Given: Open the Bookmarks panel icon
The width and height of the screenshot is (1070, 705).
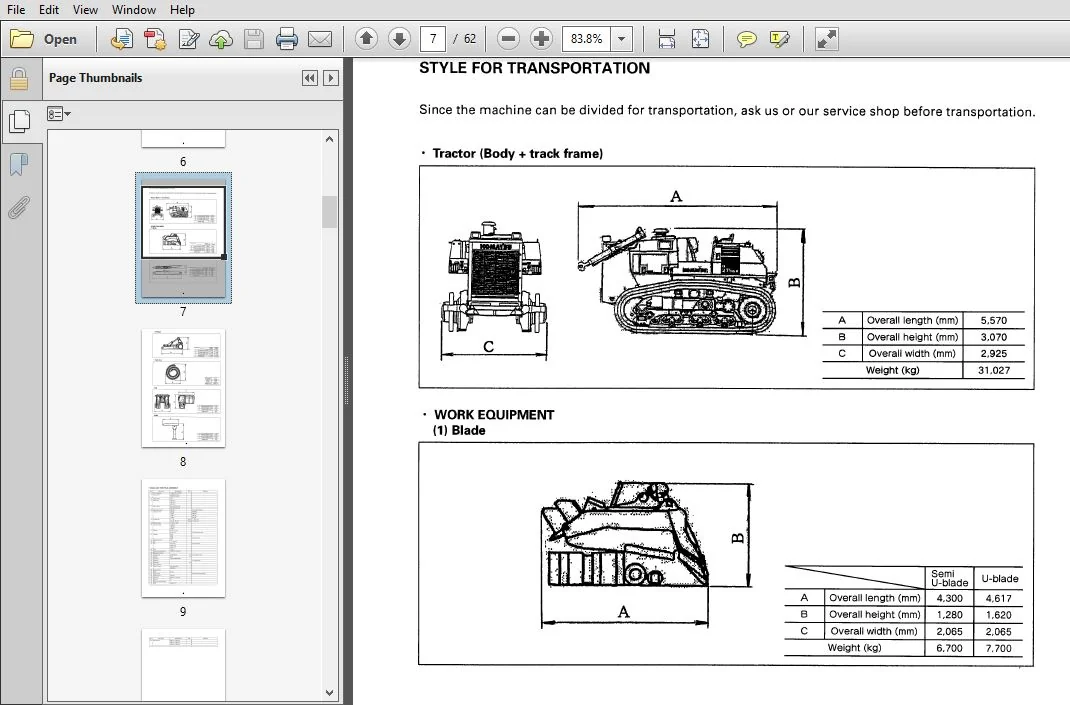Looking at the screenshot, I should (x=19, y=164).
